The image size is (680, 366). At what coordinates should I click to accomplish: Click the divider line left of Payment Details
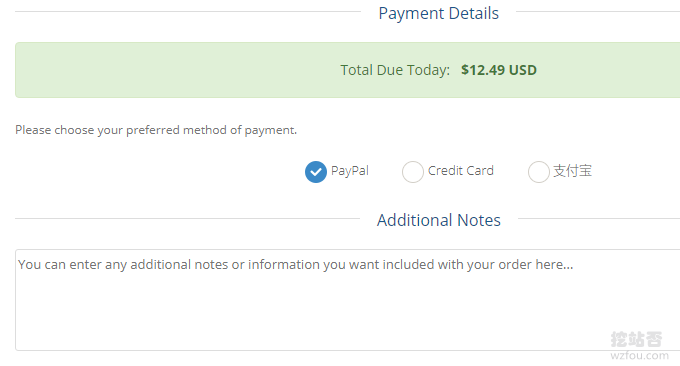(x=188, y=12)
